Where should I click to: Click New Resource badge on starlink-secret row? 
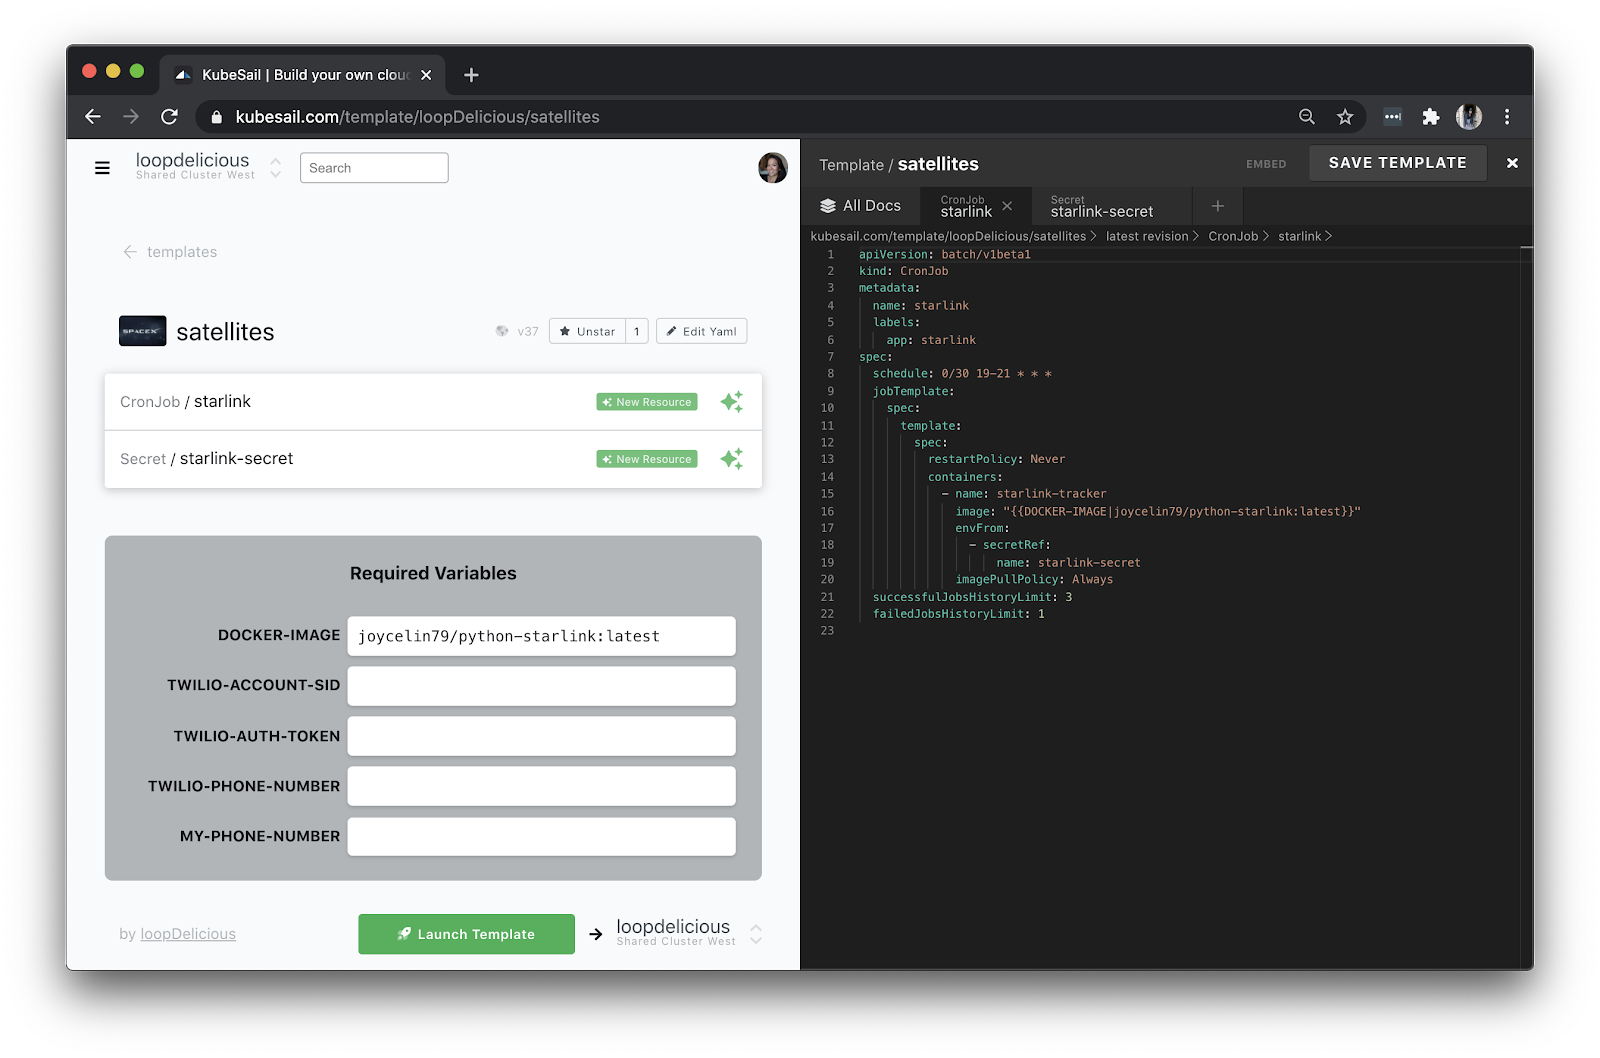[647, 459]
